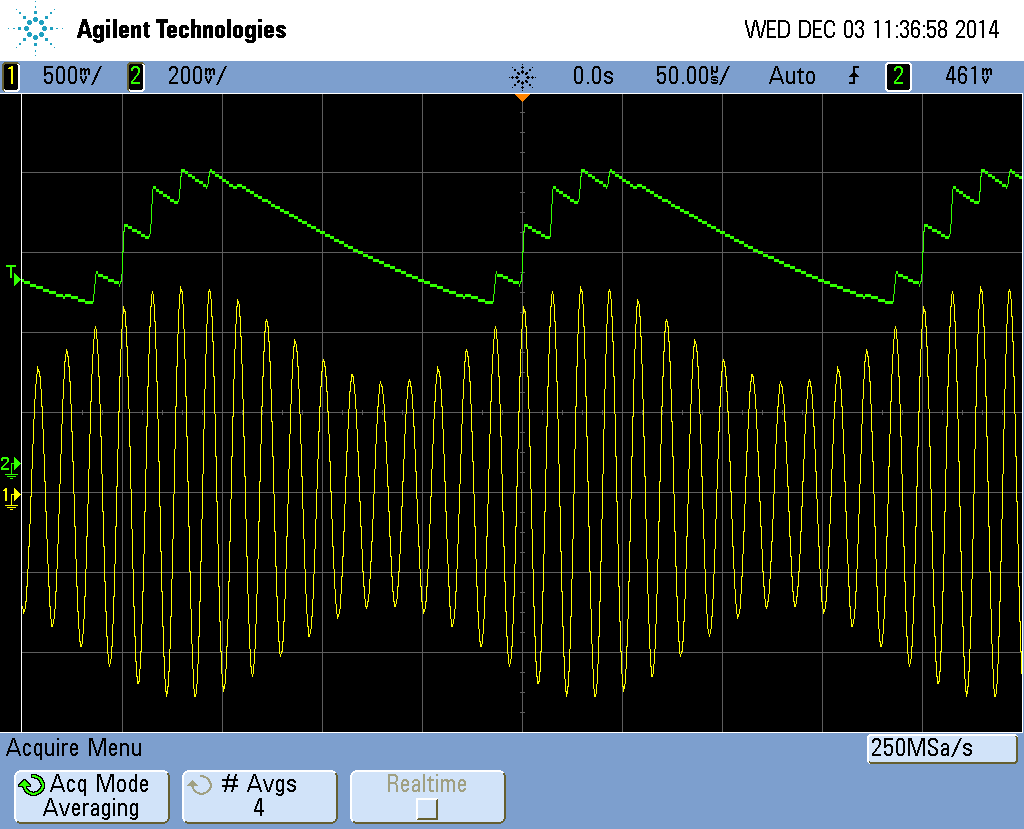Adjust the # Avgs value softkey
The height and width of the screenshot is (829, 1024).
coord(259,796)
